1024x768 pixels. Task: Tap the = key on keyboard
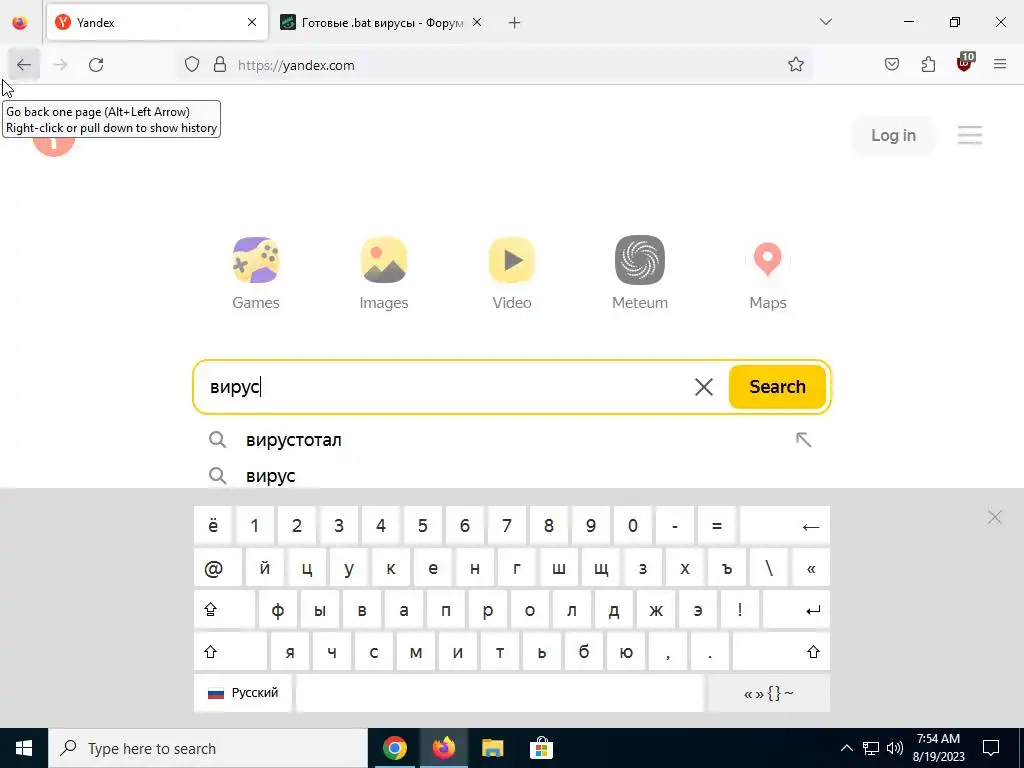(716, 526)
